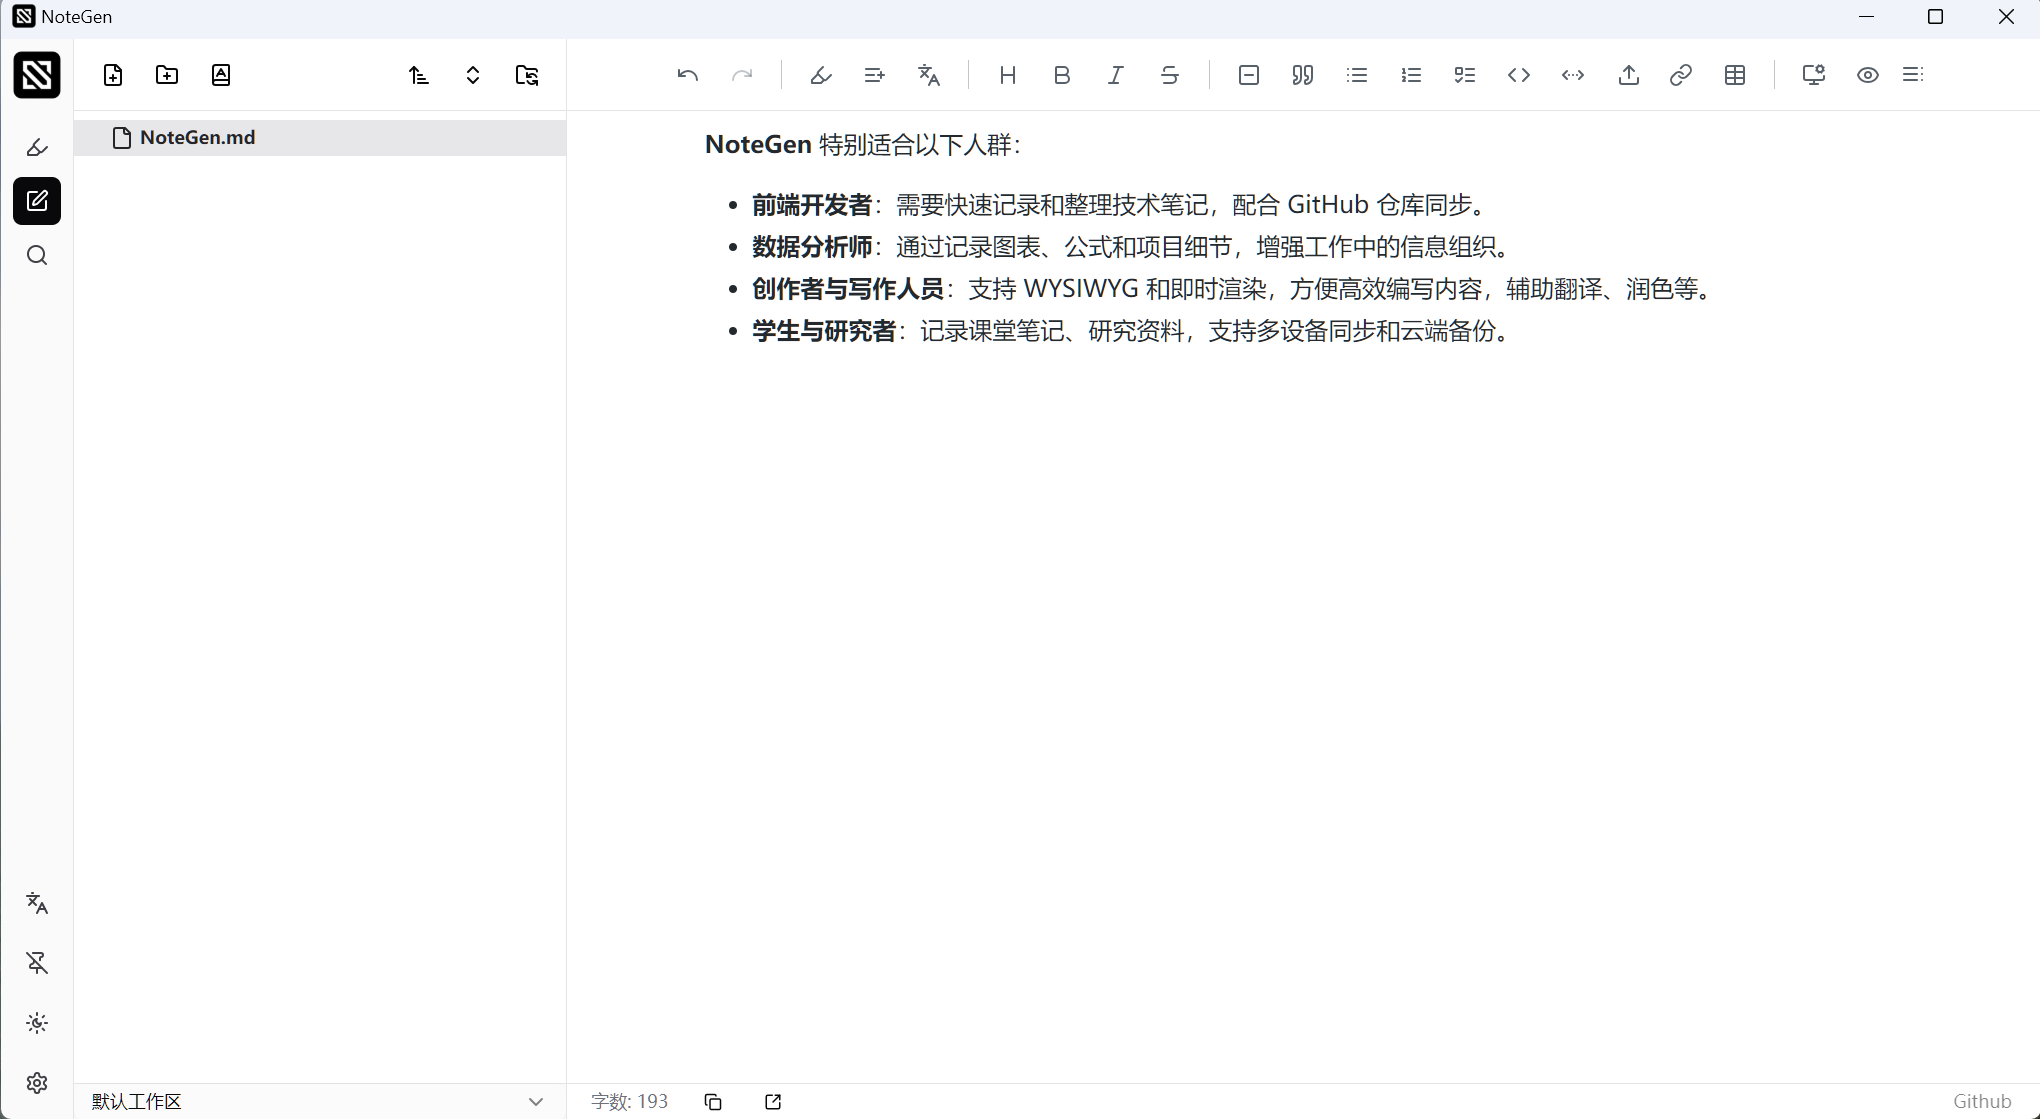Insert an ordered numbered list
Viewport: 2040px width, 1119px height.
[x=1411, y=75]
